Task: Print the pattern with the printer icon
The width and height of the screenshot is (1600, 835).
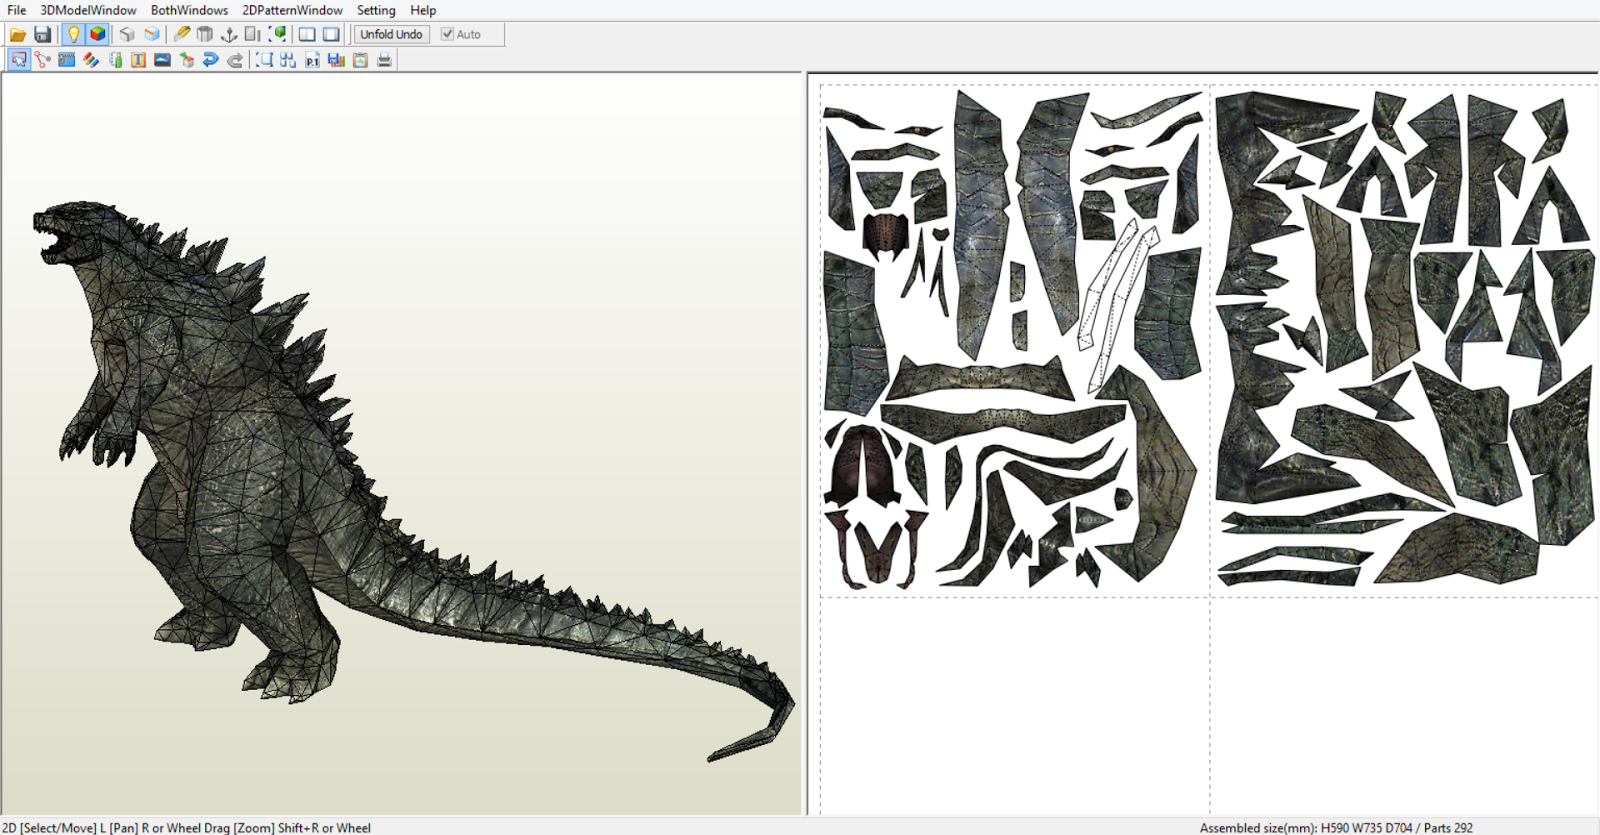Action: (384, 60)
